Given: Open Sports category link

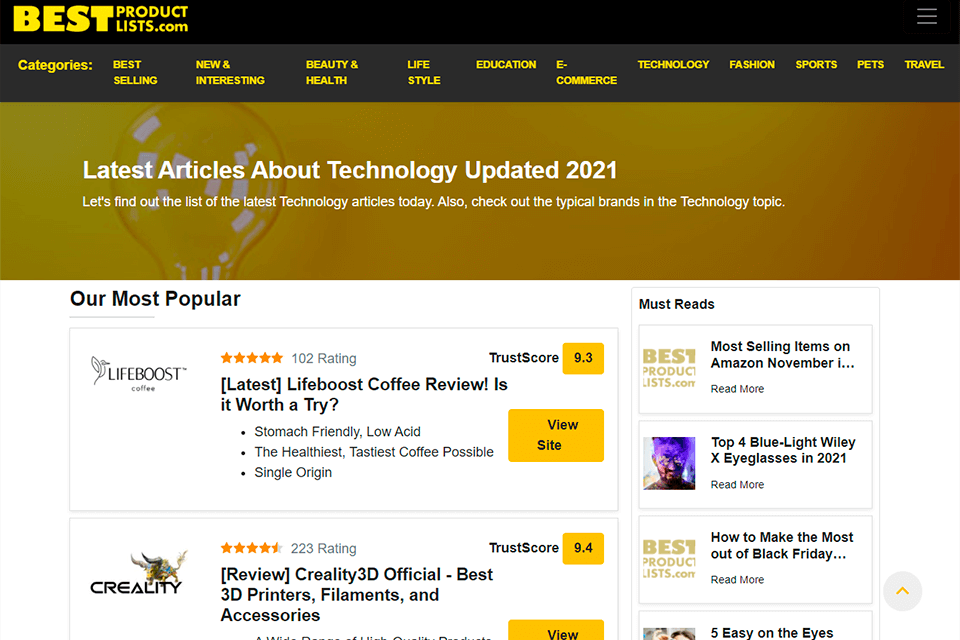Looking at the screenshot, I should click(816, 64).
